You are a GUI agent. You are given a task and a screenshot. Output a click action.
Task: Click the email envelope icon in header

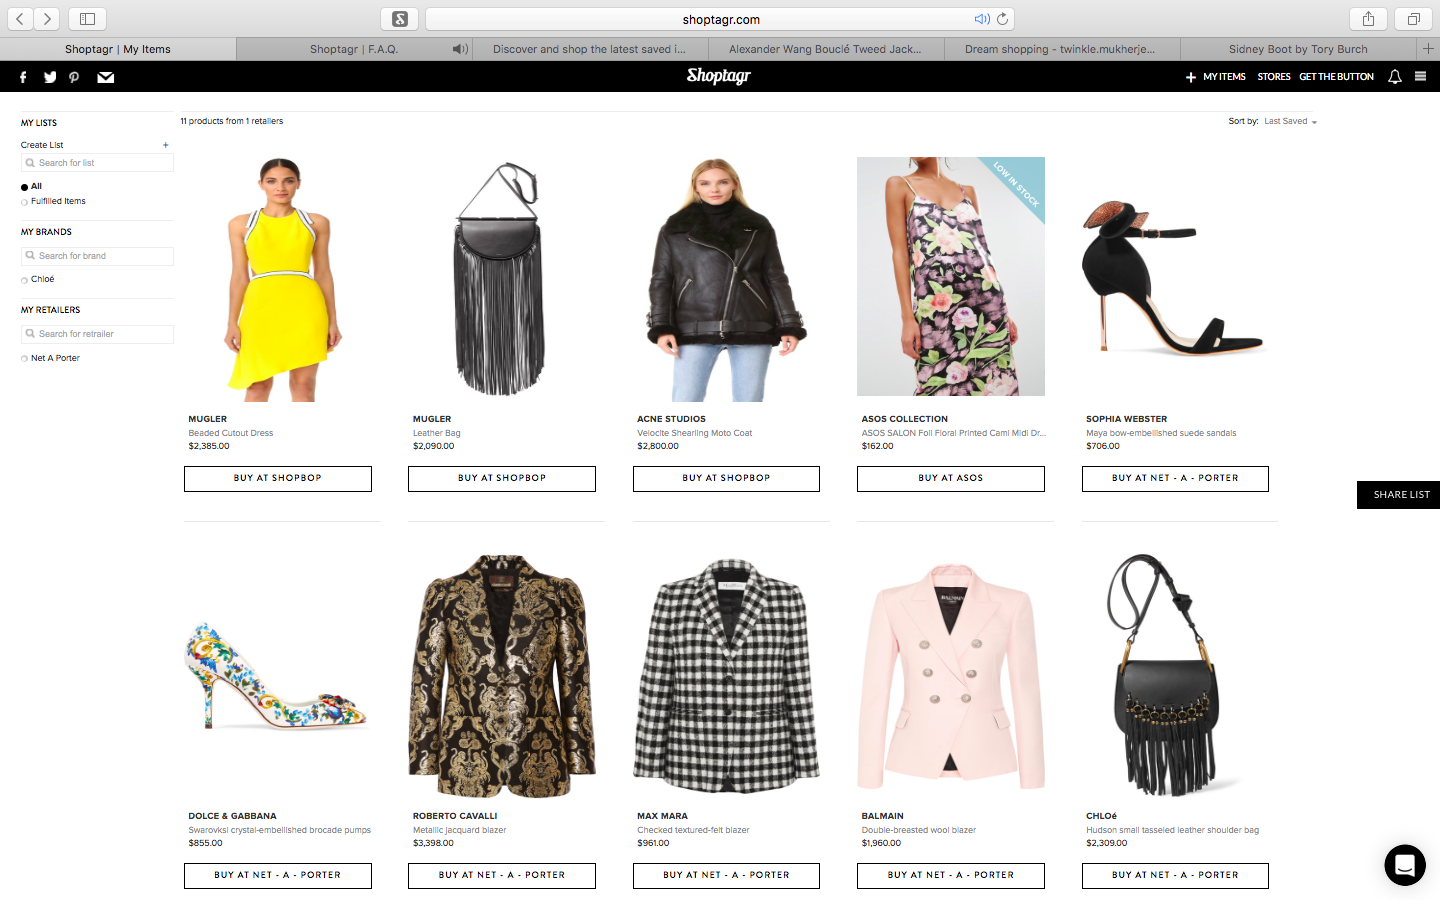click(105, 77)
